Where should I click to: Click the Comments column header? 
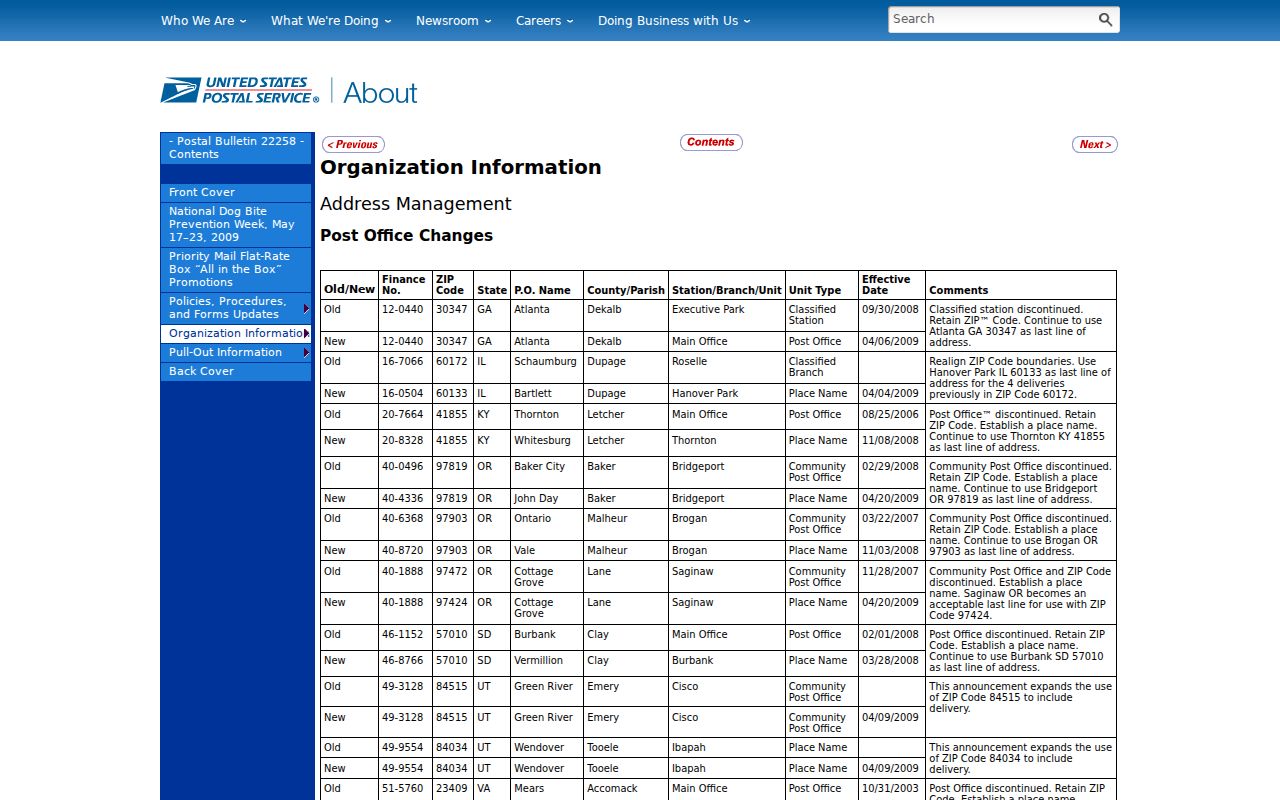(1020, 285)
